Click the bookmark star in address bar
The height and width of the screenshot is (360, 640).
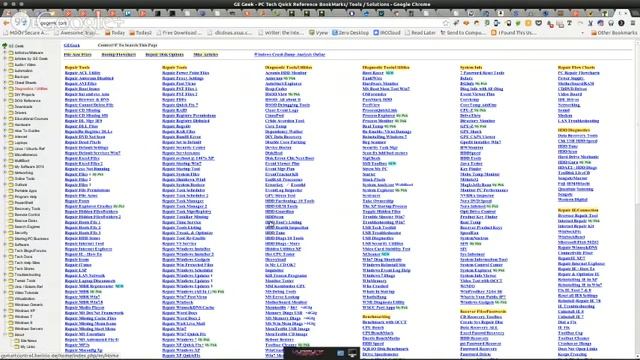click(x=446, y=23)
